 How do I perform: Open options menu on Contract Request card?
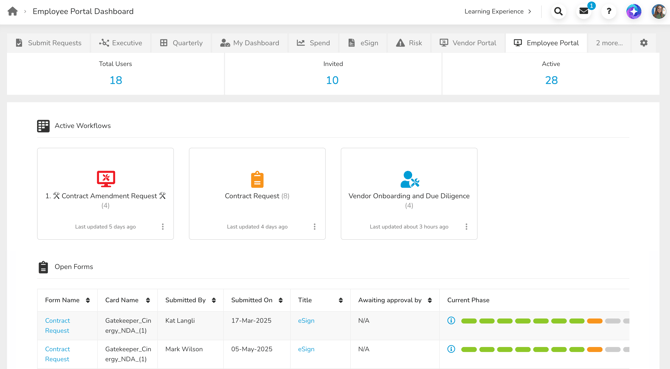click(314, 227)
